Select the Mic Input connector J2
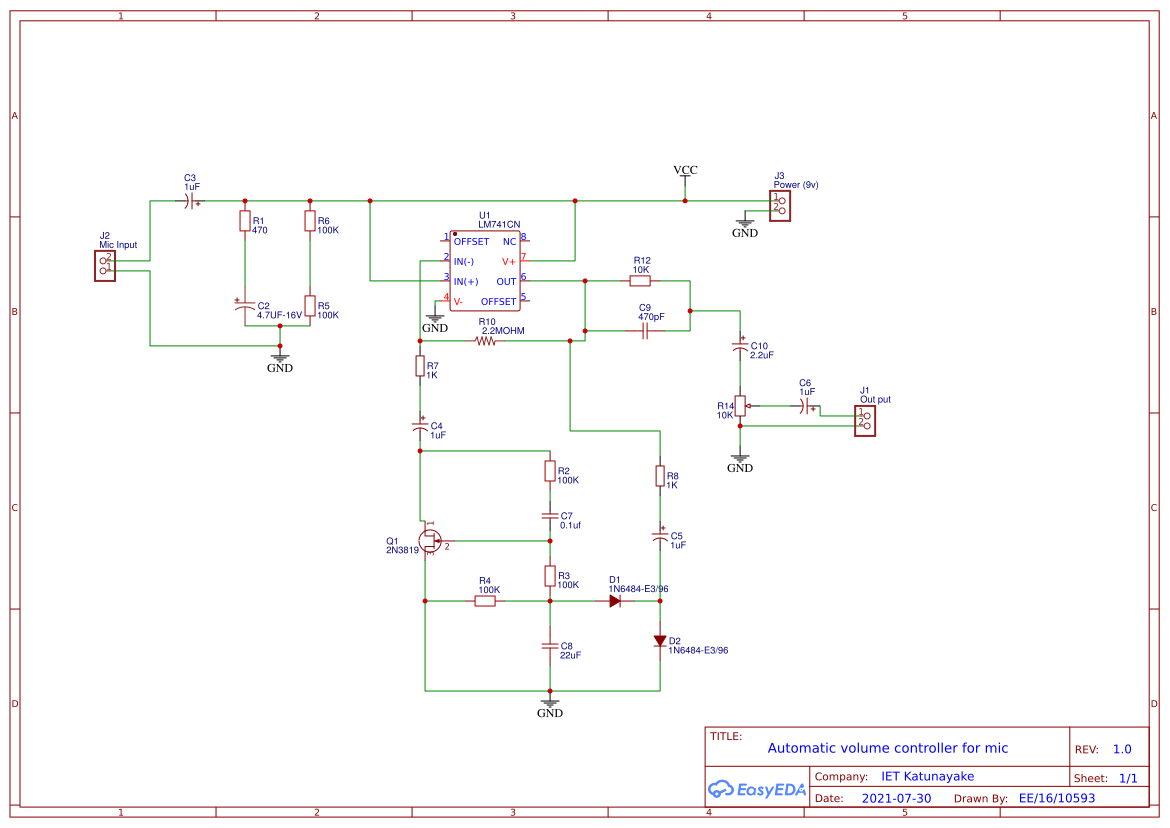Image resolution: width=1170 pixels, height=828 pixels. (x=104, y=264)
